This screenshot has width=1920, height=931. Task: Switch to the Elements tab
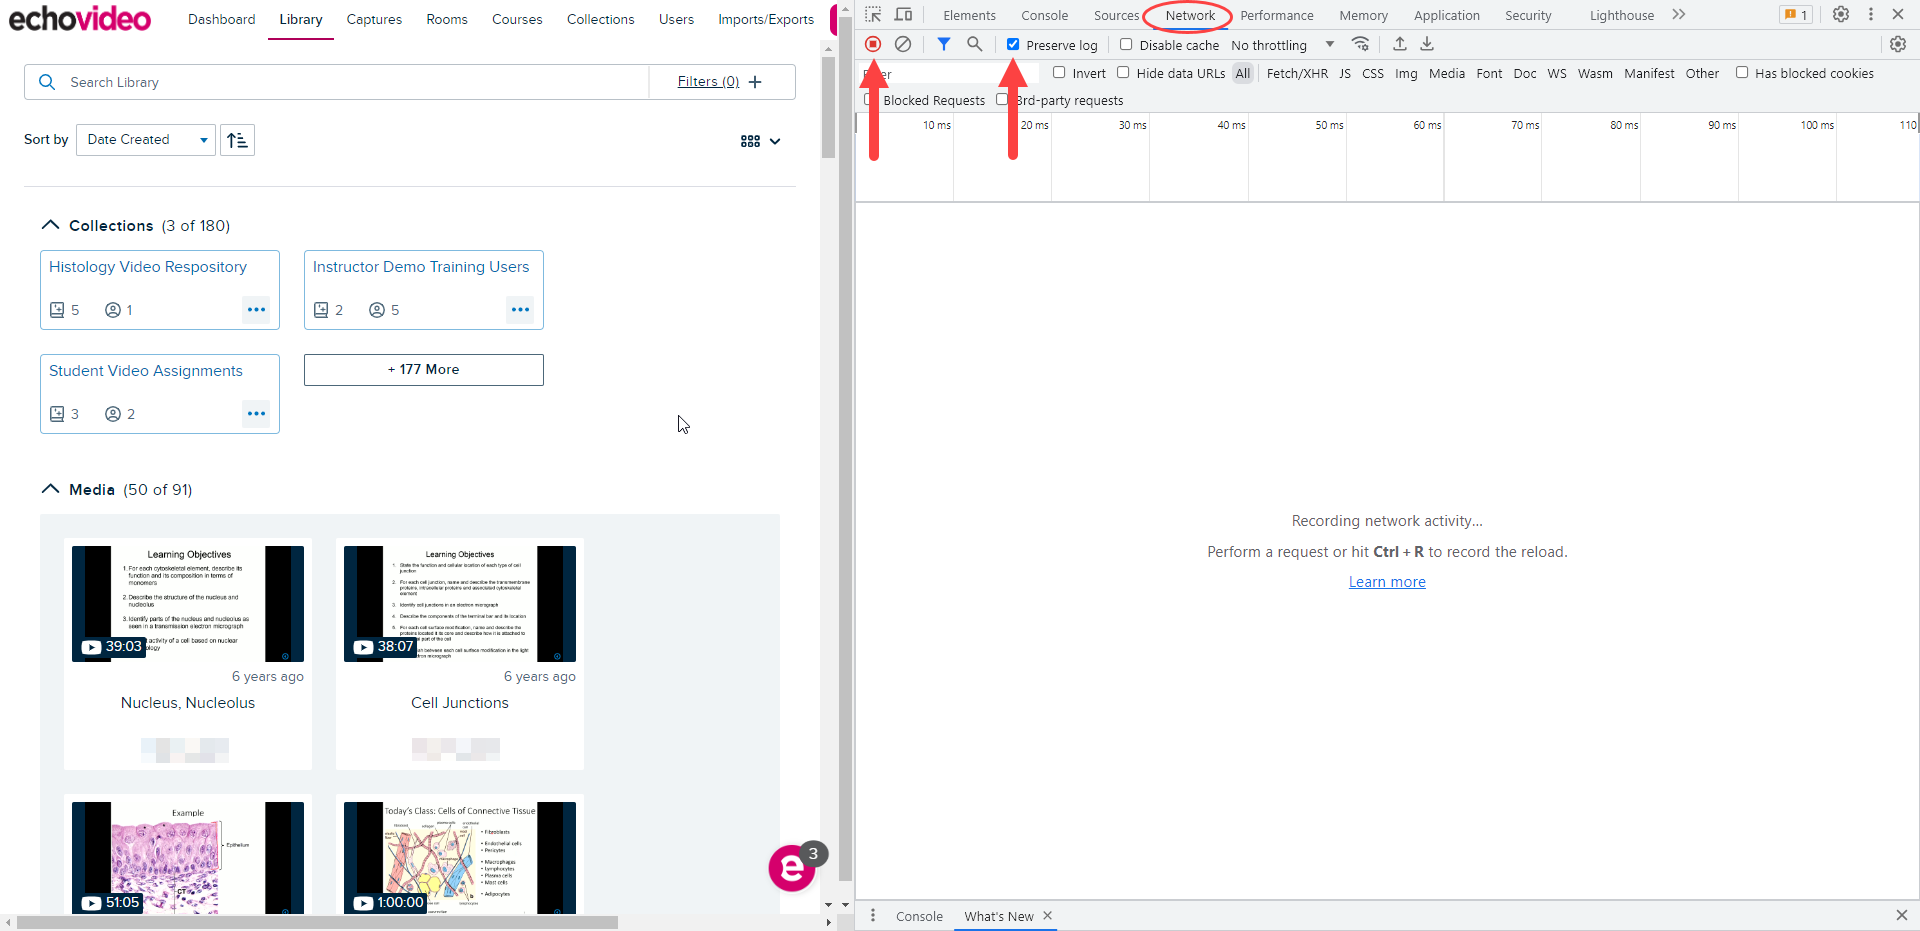point(969,15)
